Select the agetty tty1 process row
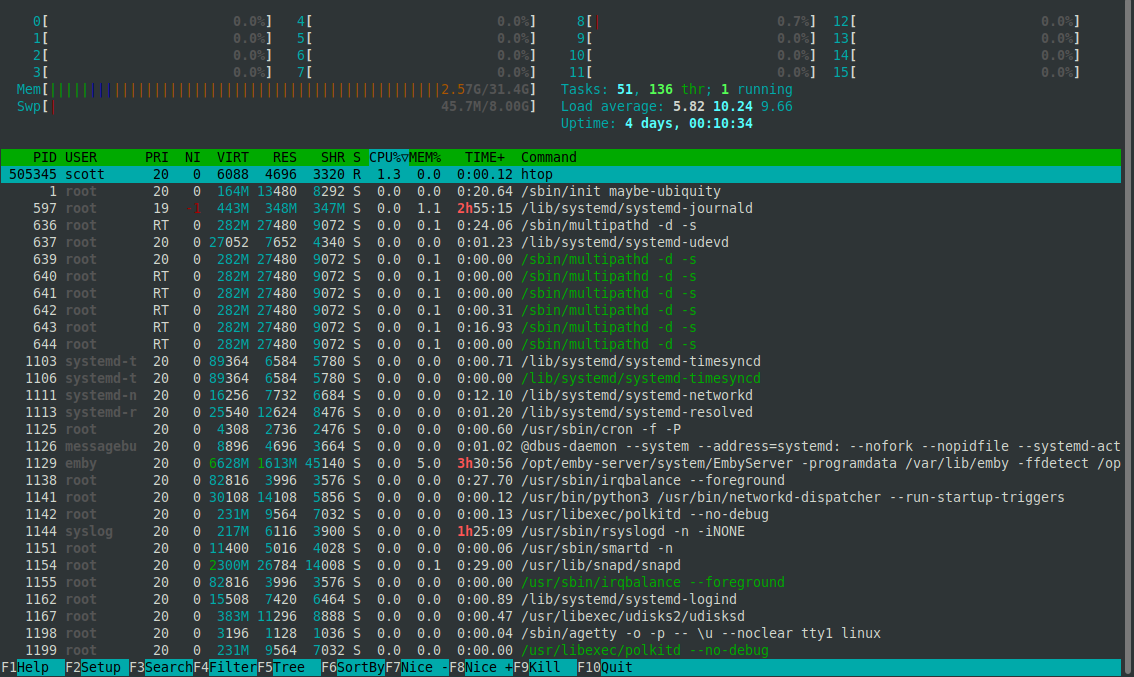 pyautogui.click(x=560, y=633)
